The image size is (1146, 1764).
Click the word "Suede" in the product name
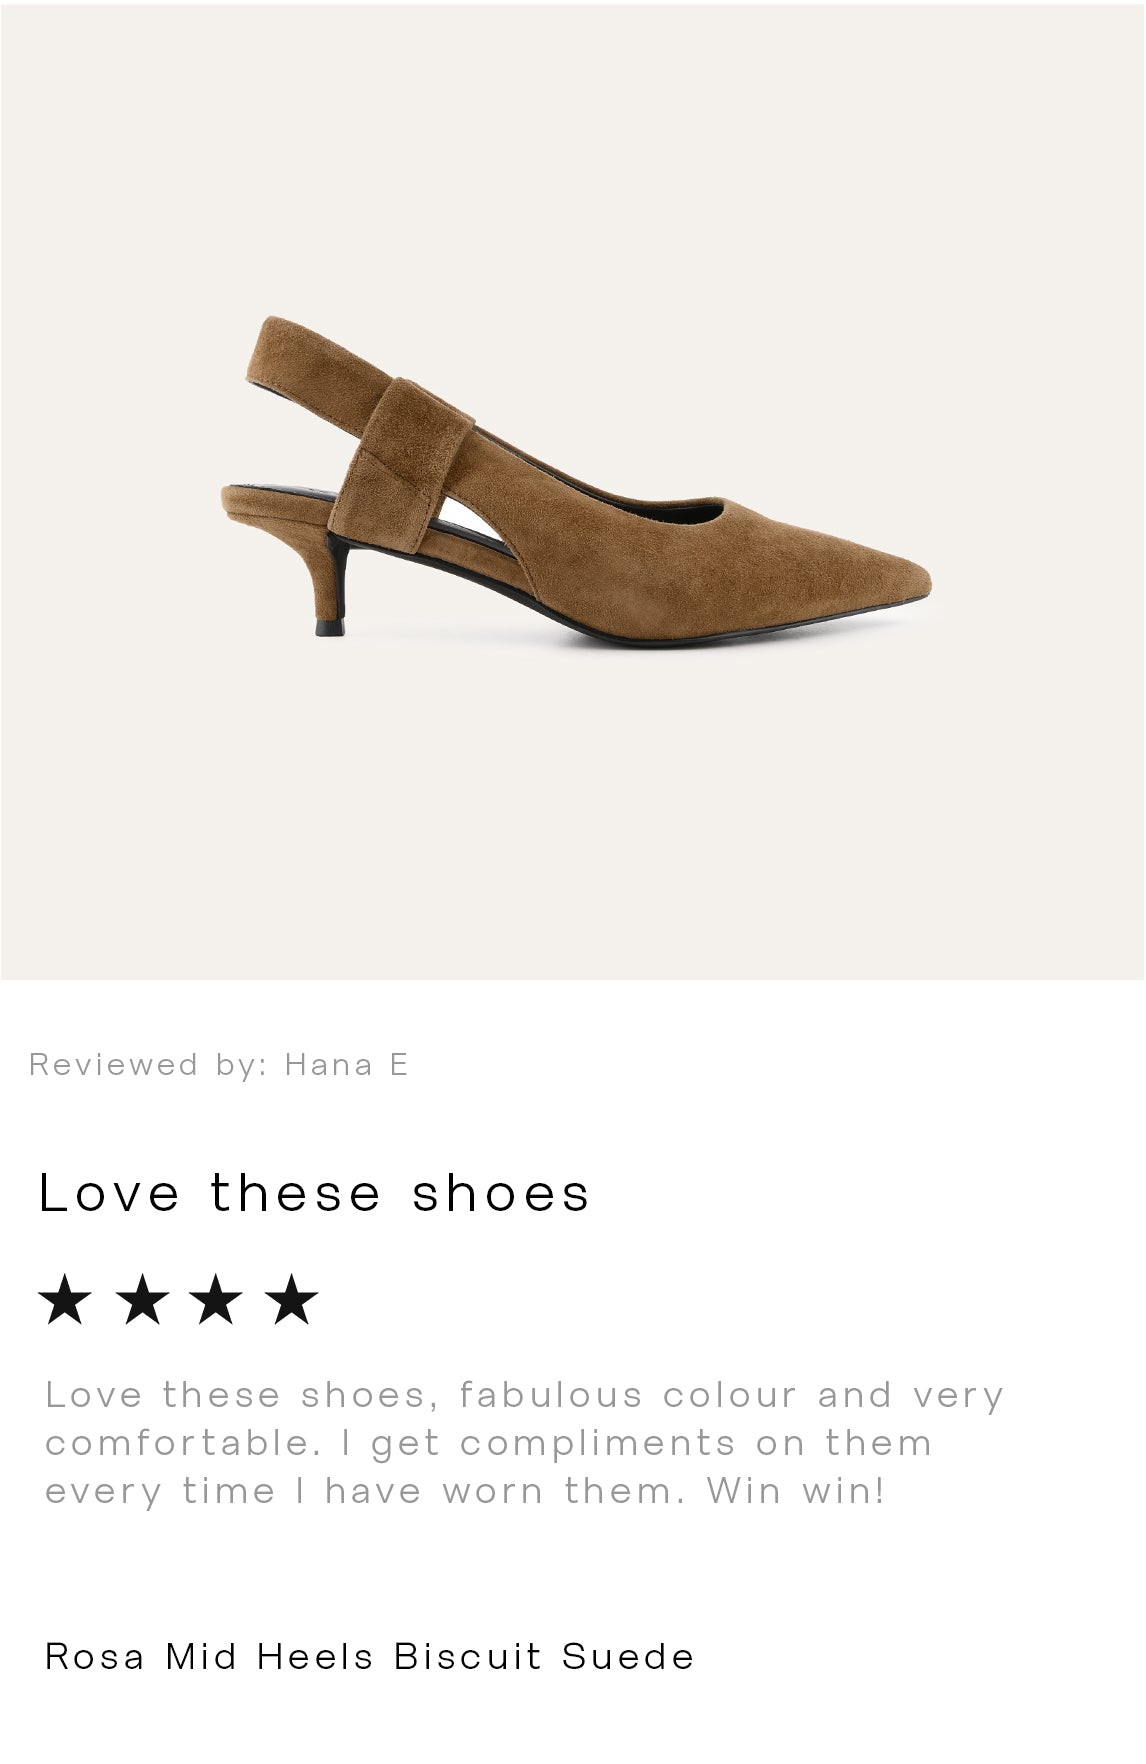[628, 1657]
